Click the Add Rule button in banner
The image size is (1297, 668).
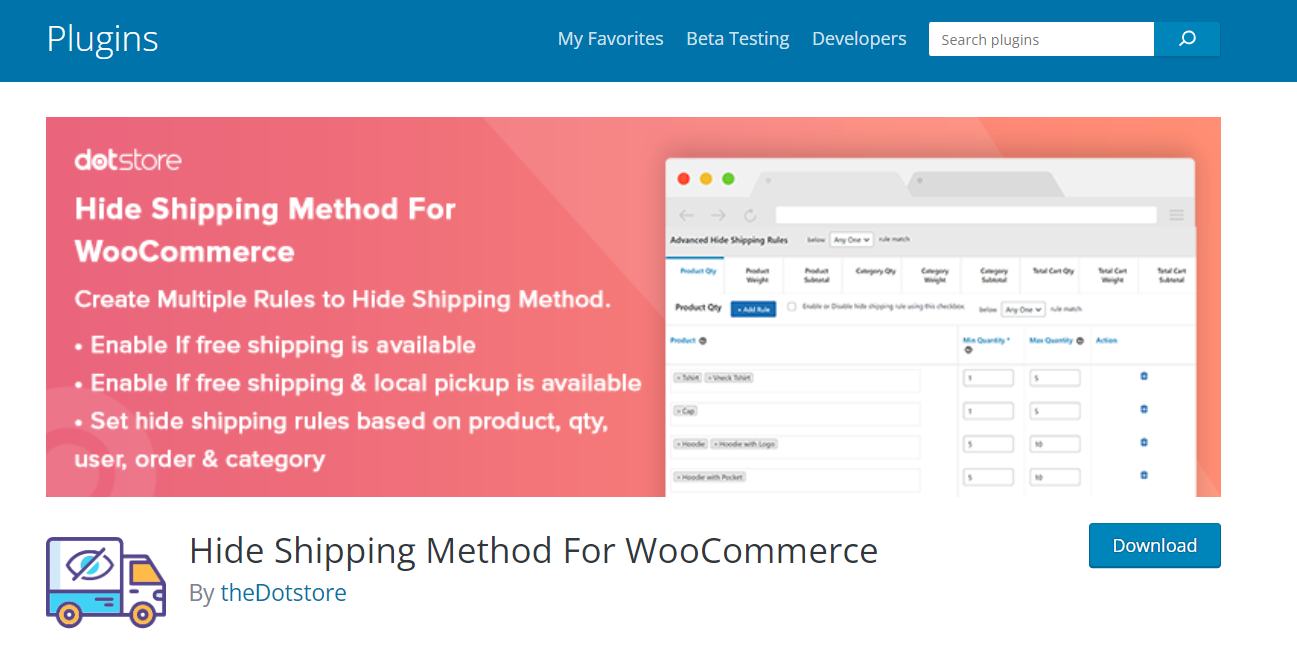click(753, 309)
